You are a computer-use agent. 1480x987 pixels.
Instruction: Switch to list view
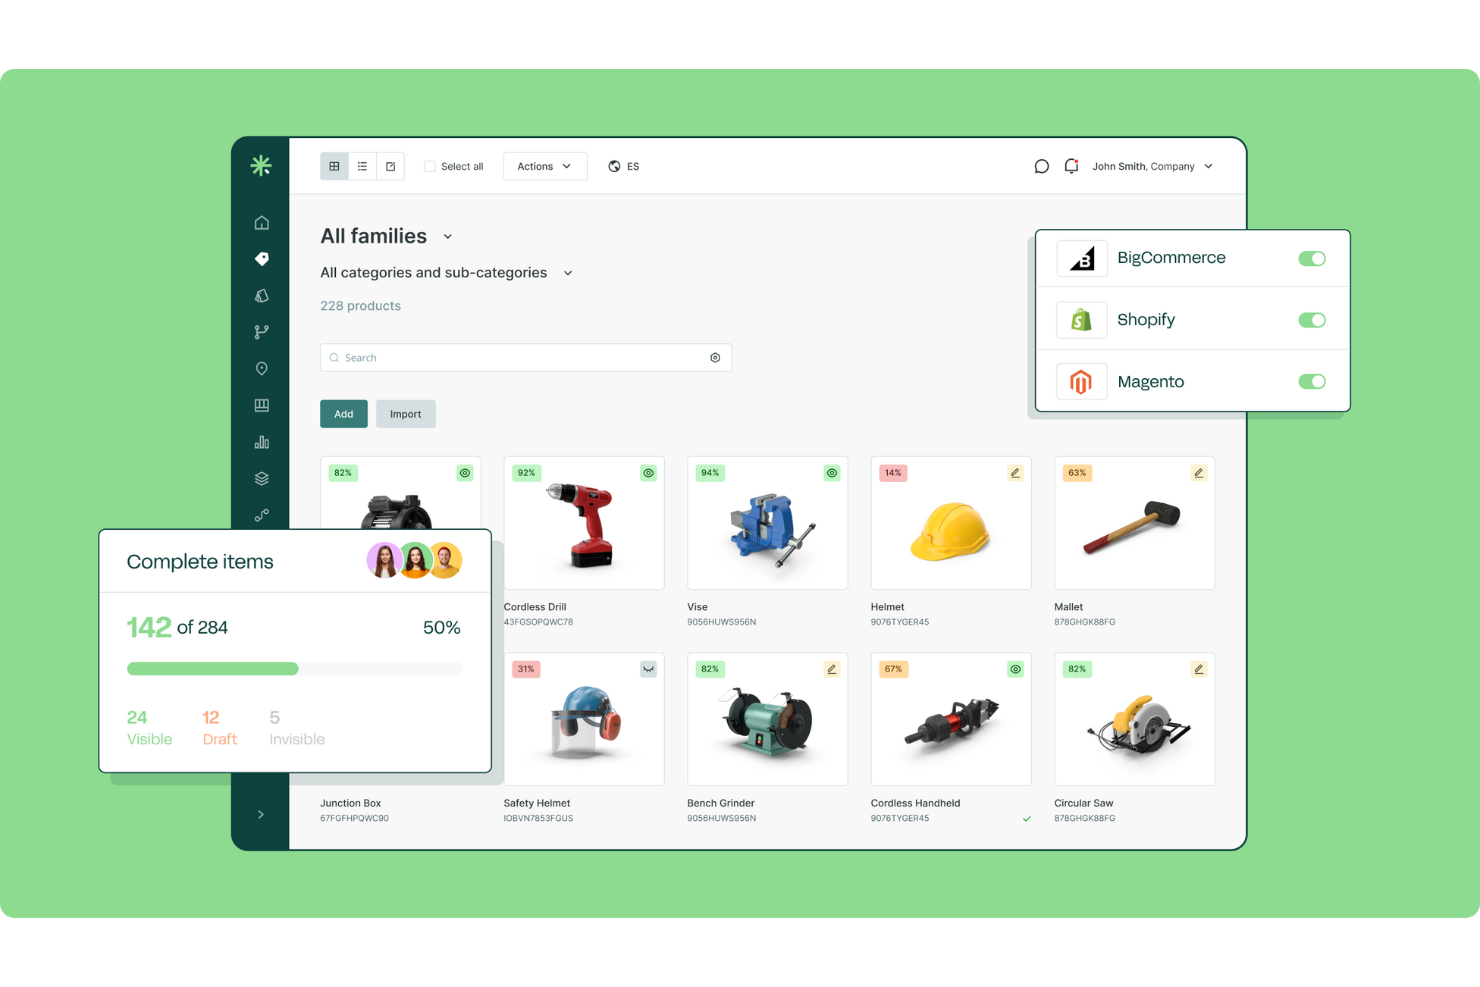pos(362,166)
